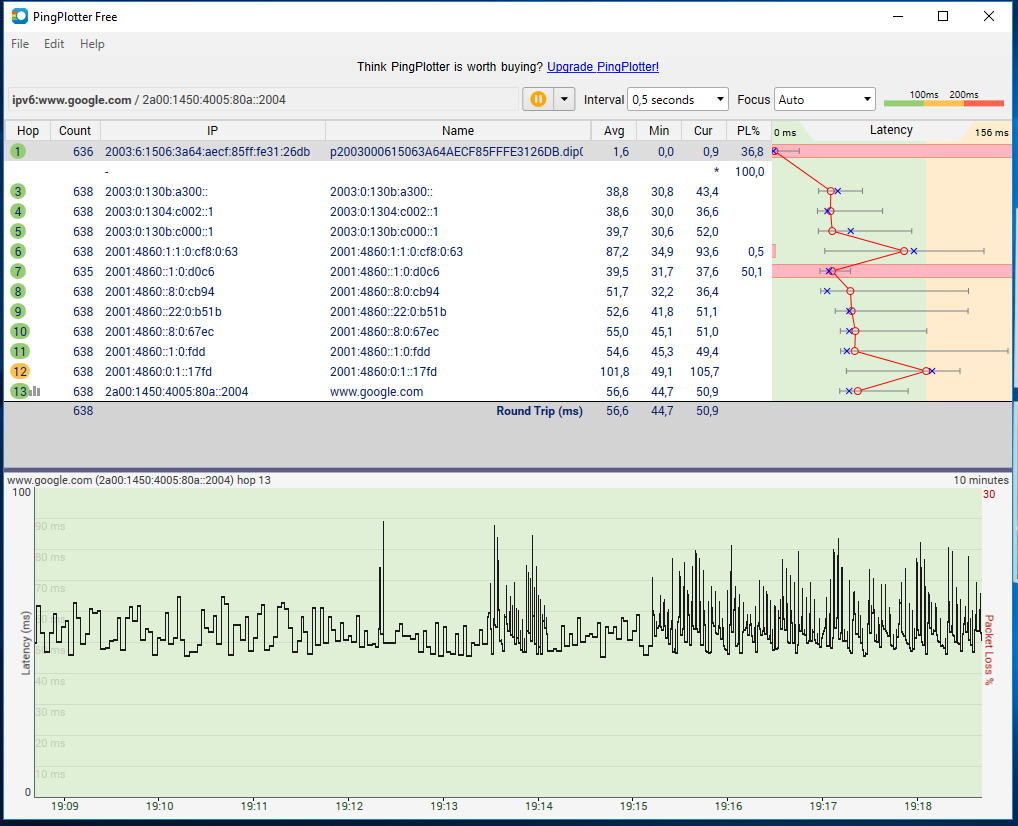Screen dimensions: 1018x826
Task: Click hop 1 name p2003000615063A64AECF85FFFE3126DB
Action: (456, 151)
